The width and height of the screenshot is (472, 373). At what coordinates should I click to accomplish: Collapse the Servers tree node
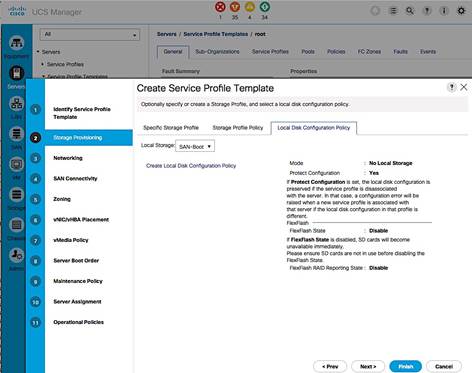tap(38, 52)
